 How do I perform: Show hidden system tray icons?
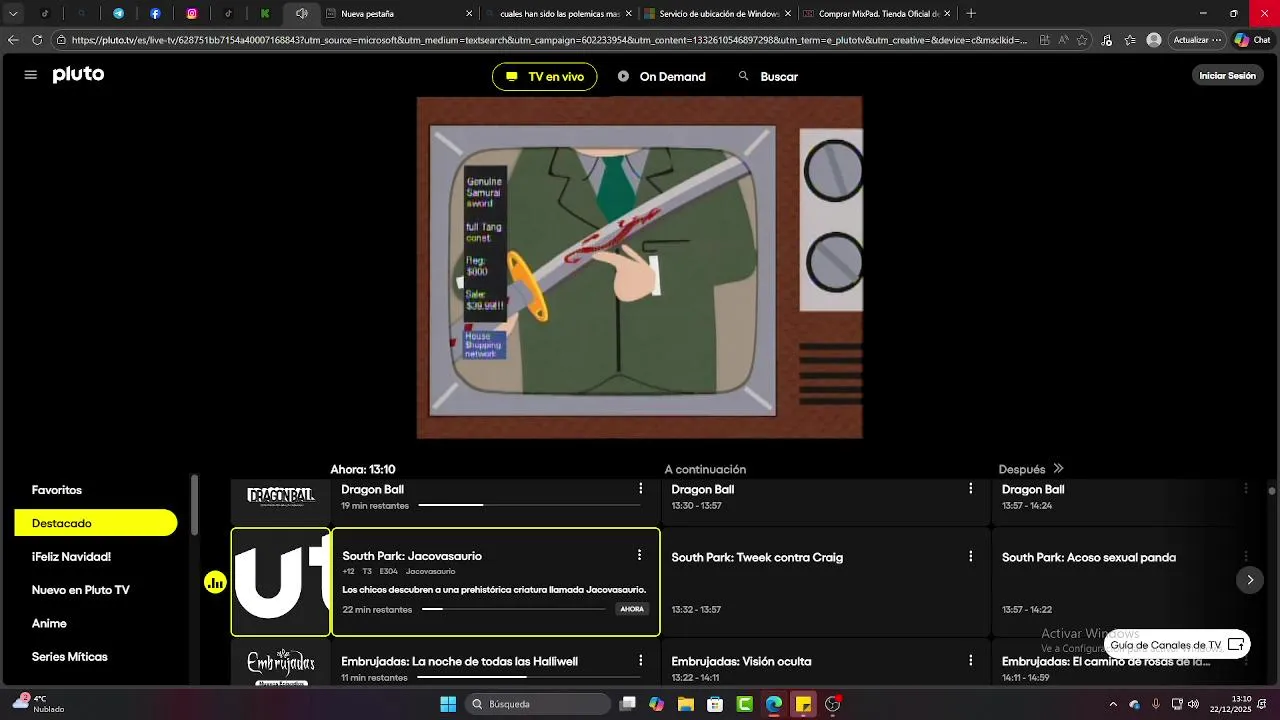tap(1113, 704)
